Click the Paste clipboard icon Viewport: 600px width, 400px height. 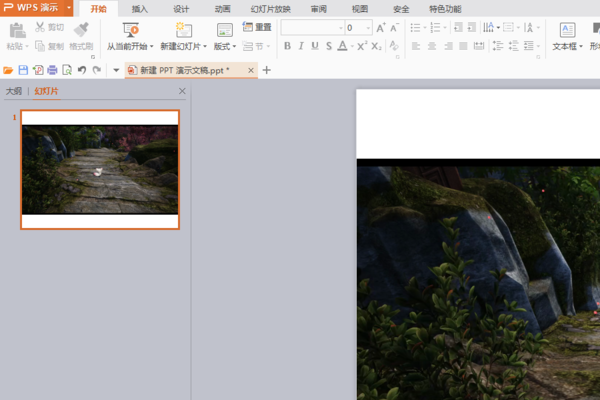[17, 31]
